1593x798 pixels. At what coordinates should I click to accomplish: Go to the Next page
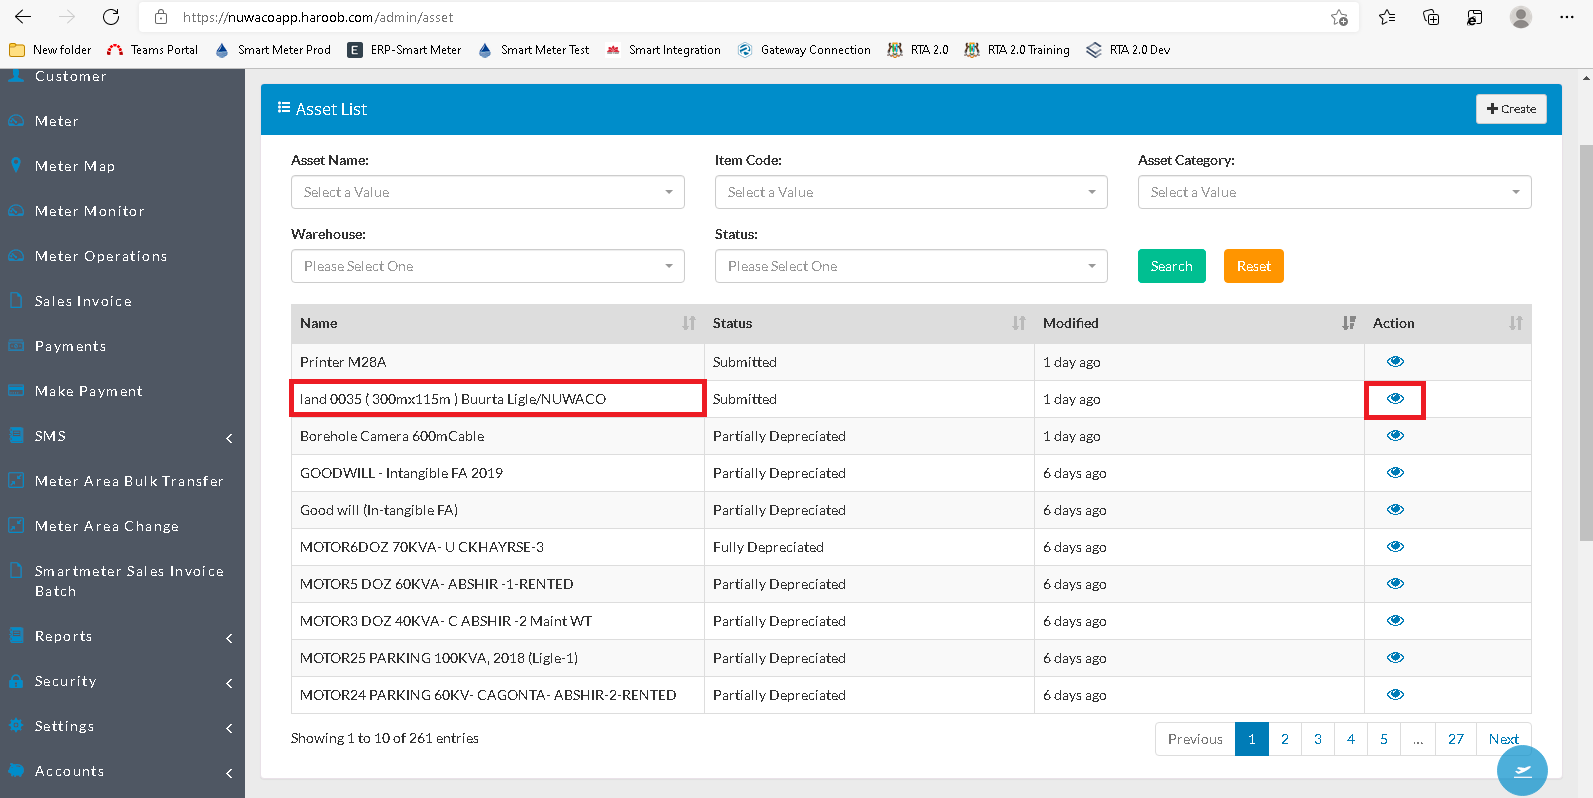click(x=1503, y=739)
